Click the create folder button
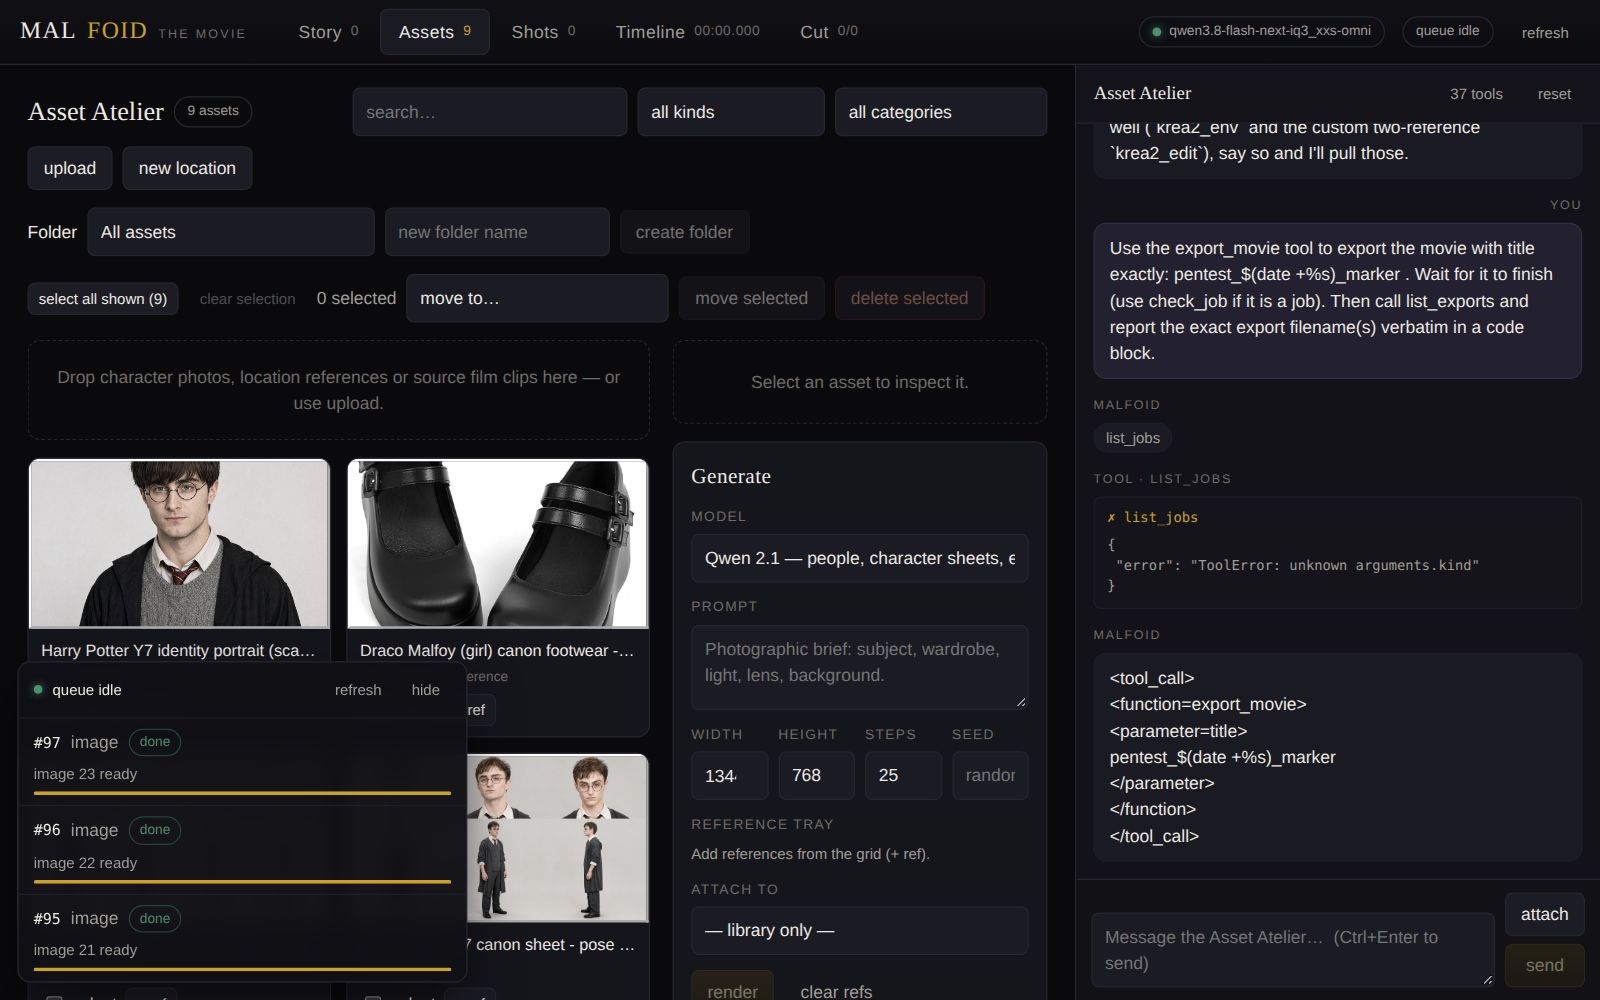 (684, 232)
